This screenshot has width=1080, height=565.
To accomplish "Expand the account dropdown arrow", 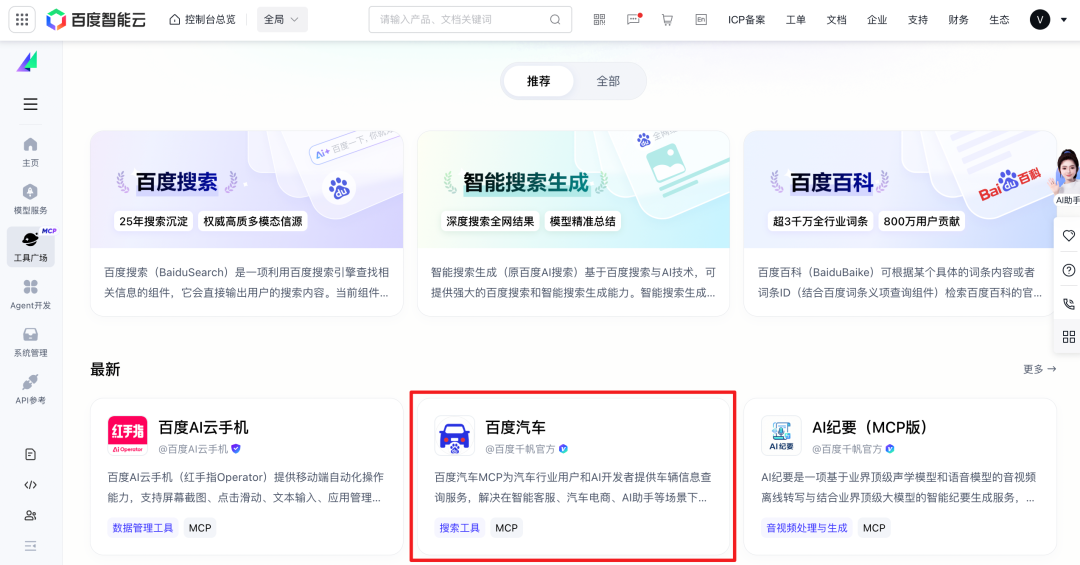I will click(1063, 20).
